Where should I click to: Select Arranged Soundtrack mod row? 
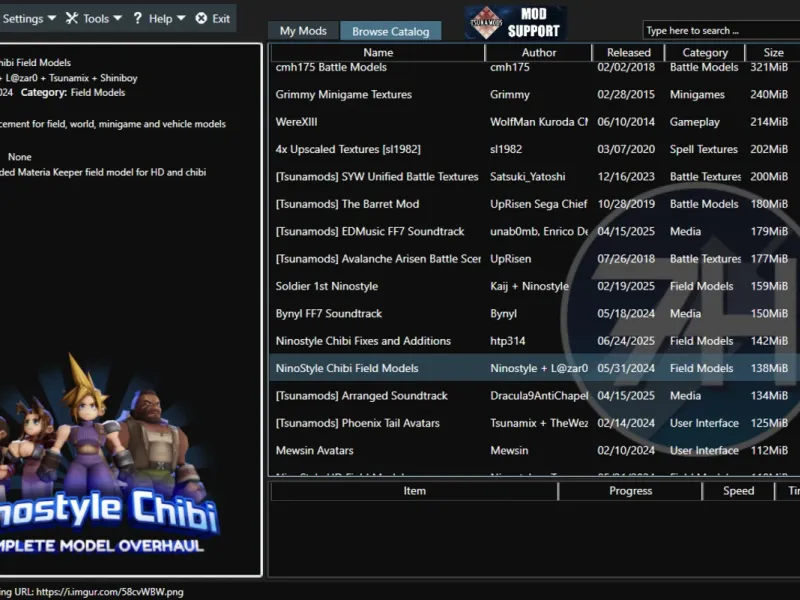(534, 396)
